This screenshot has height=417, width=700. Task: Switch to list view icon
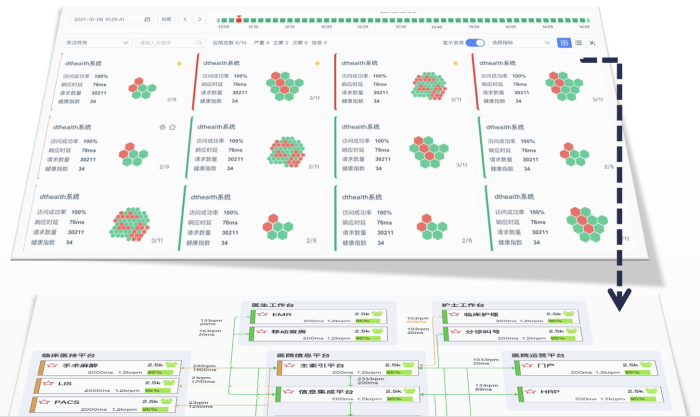[579, 43]
